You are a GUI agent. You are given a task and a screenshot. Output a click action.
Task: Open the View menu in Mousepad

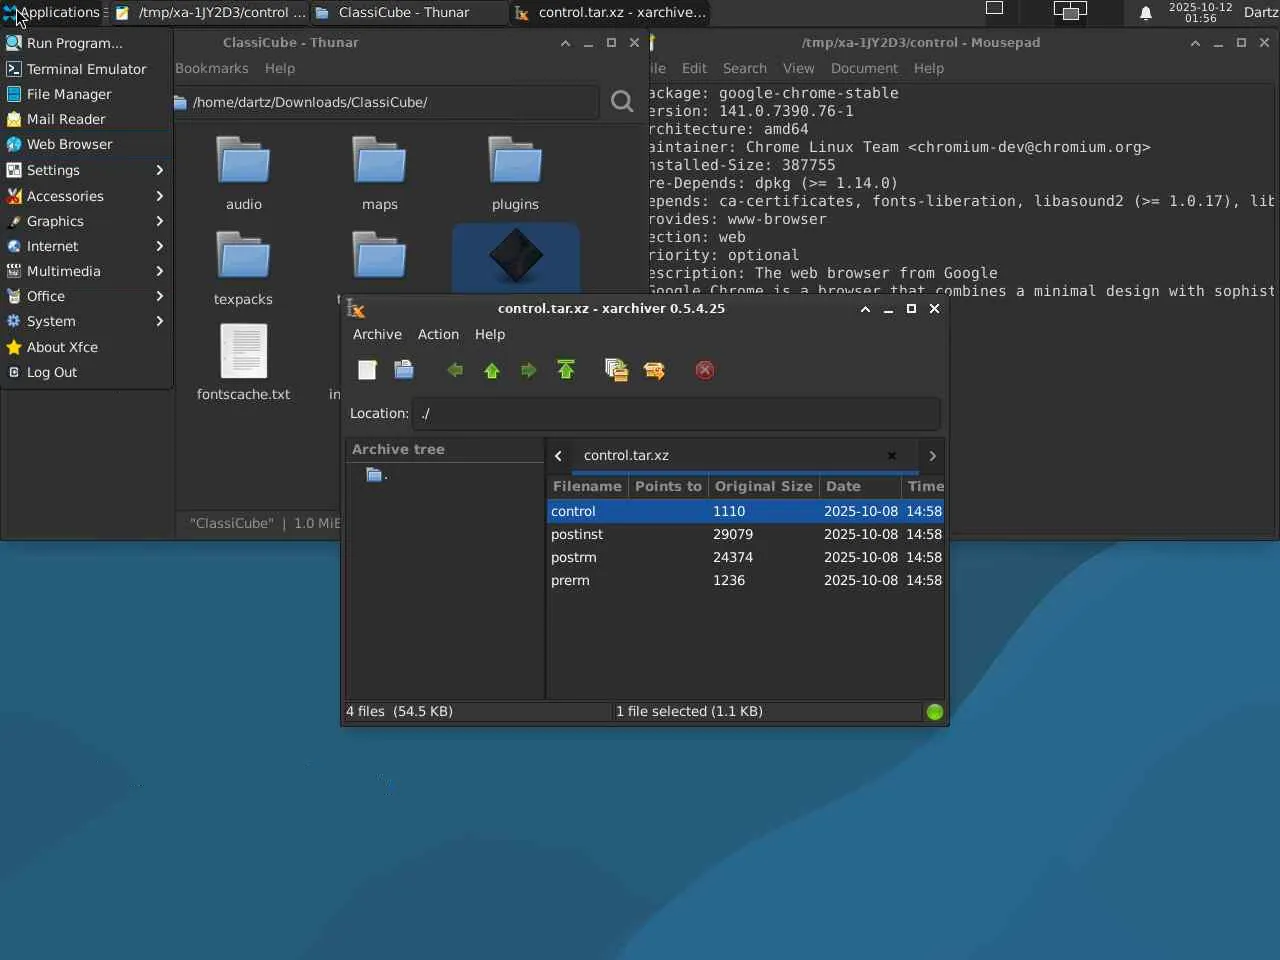point(798,68)
